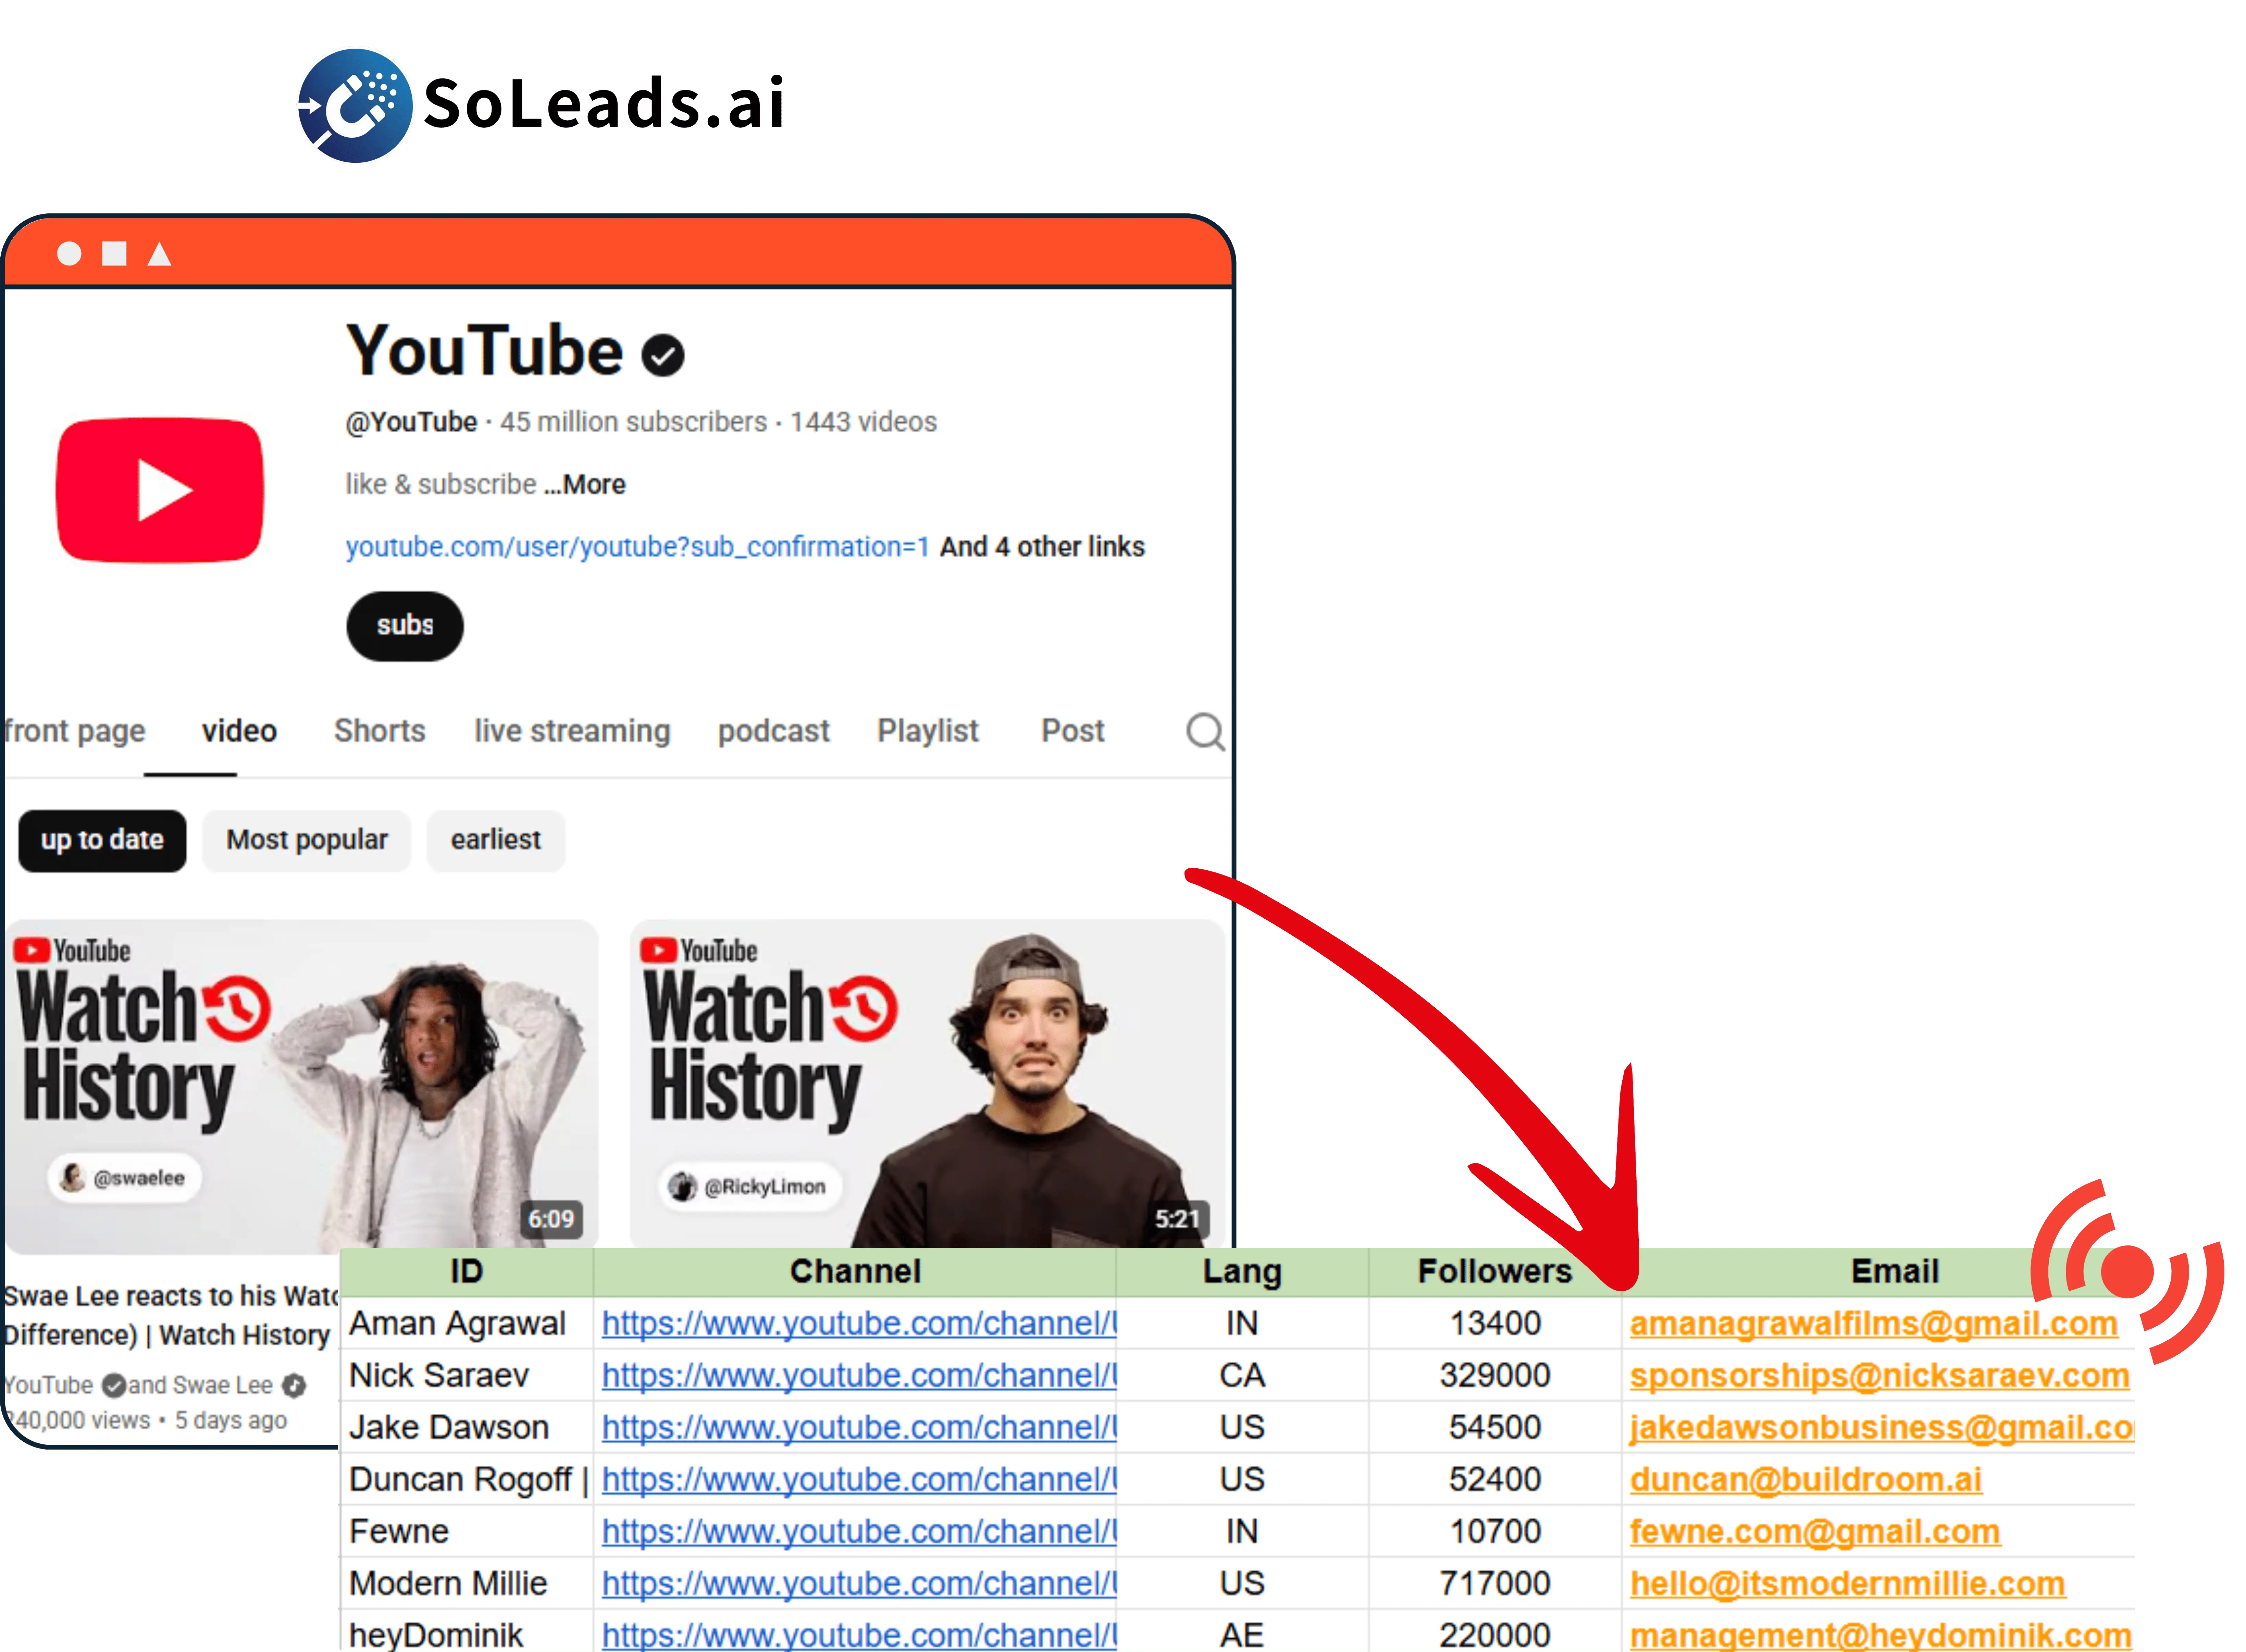Open duncan@buildroom.ai email link
This screenshot has height=1652, width=2246.
pos(1805,1479)
